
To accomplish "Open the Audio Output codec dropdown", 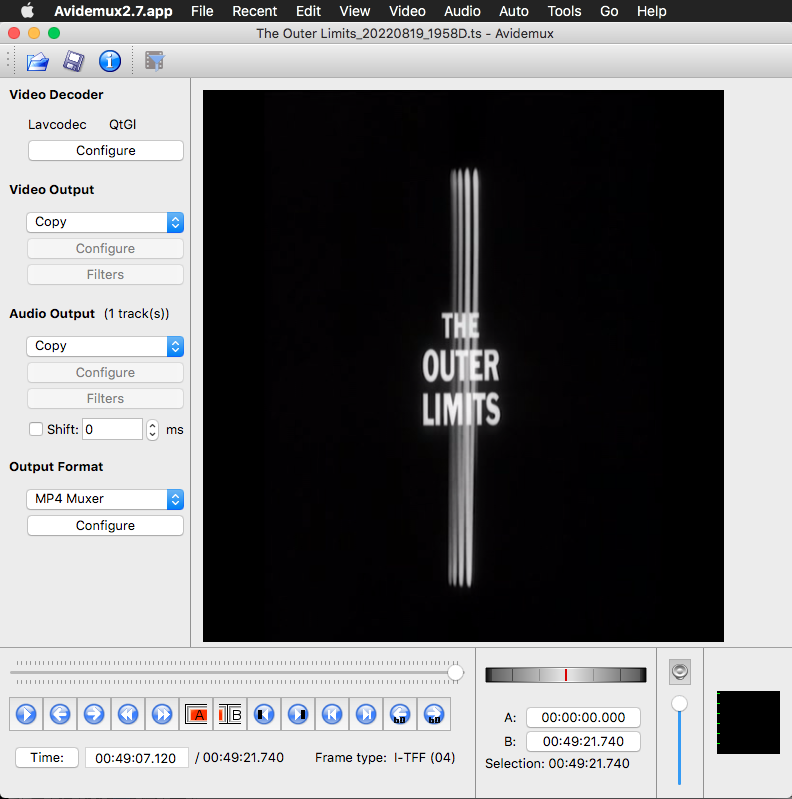I will 105,346.
